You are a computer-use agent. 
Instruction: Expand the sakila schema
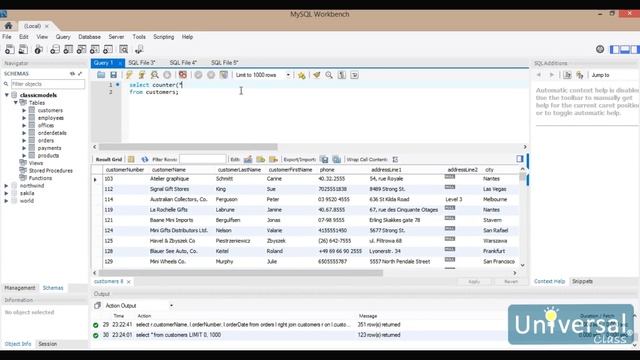(7, 193)
